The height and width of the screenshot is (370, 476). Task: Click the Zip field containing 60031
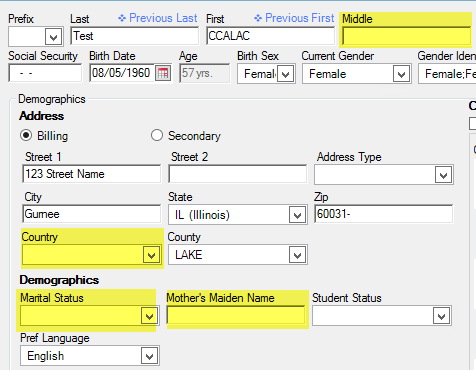[x=383, y=214]
